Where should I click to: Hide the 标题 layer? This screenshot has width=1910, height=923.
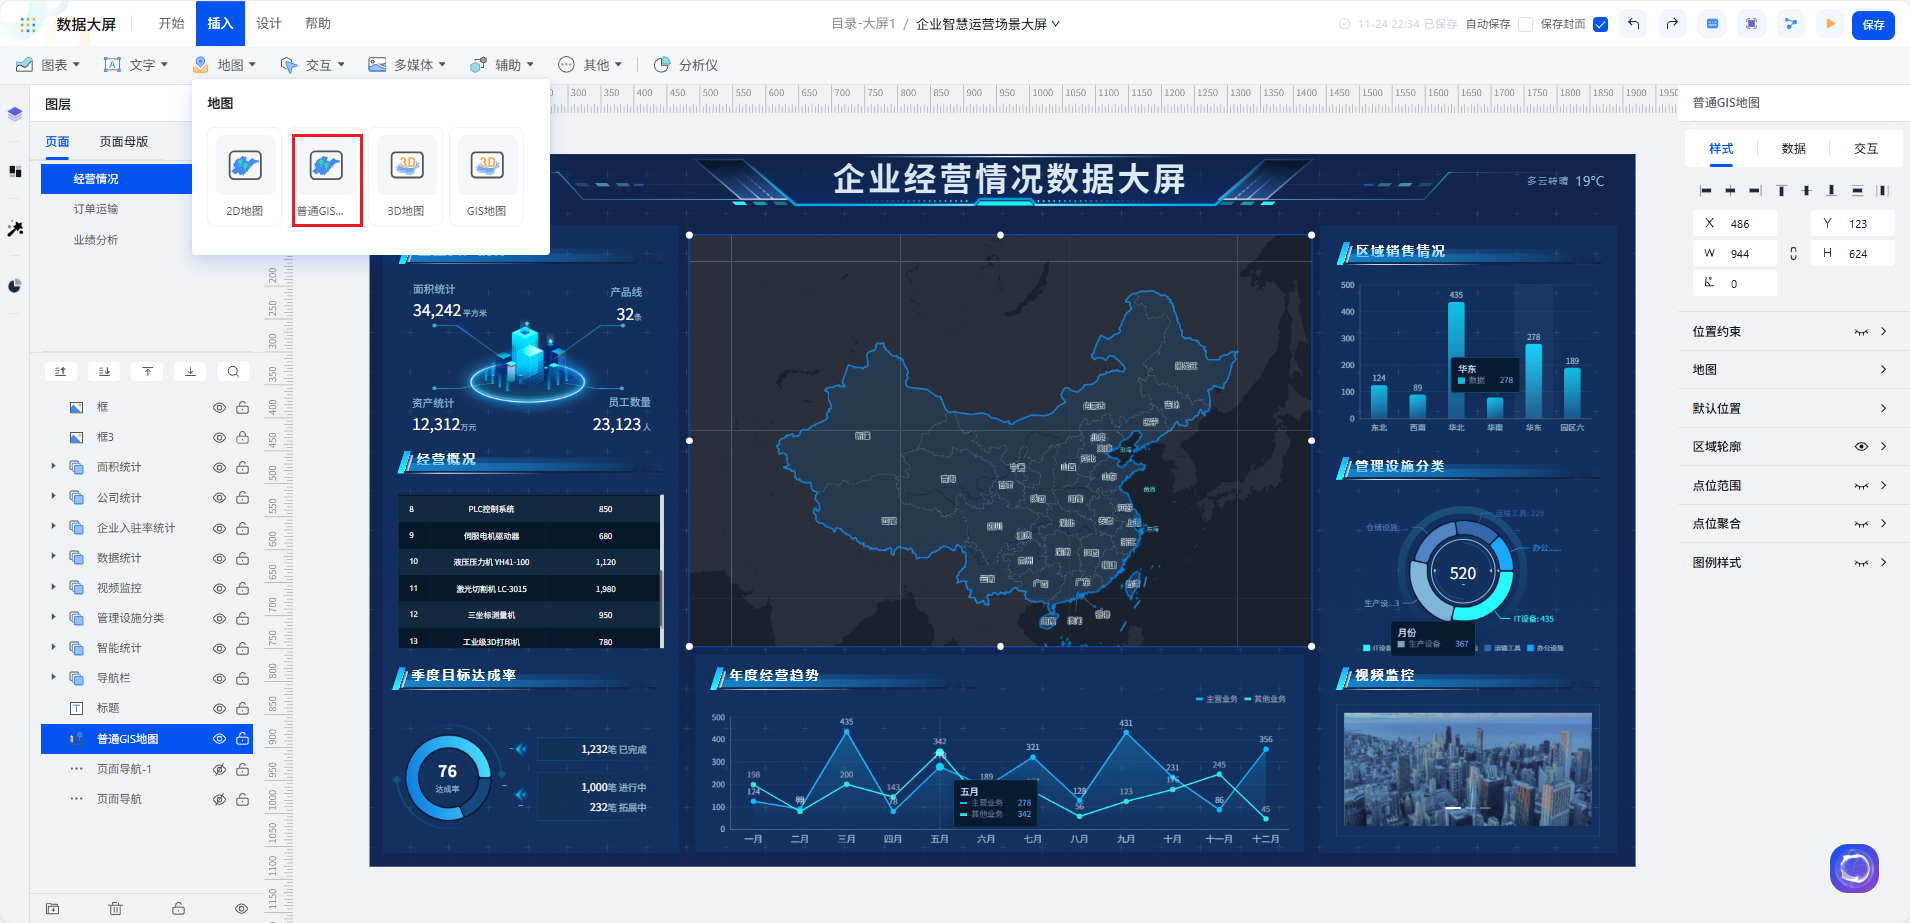click(219, 709)
